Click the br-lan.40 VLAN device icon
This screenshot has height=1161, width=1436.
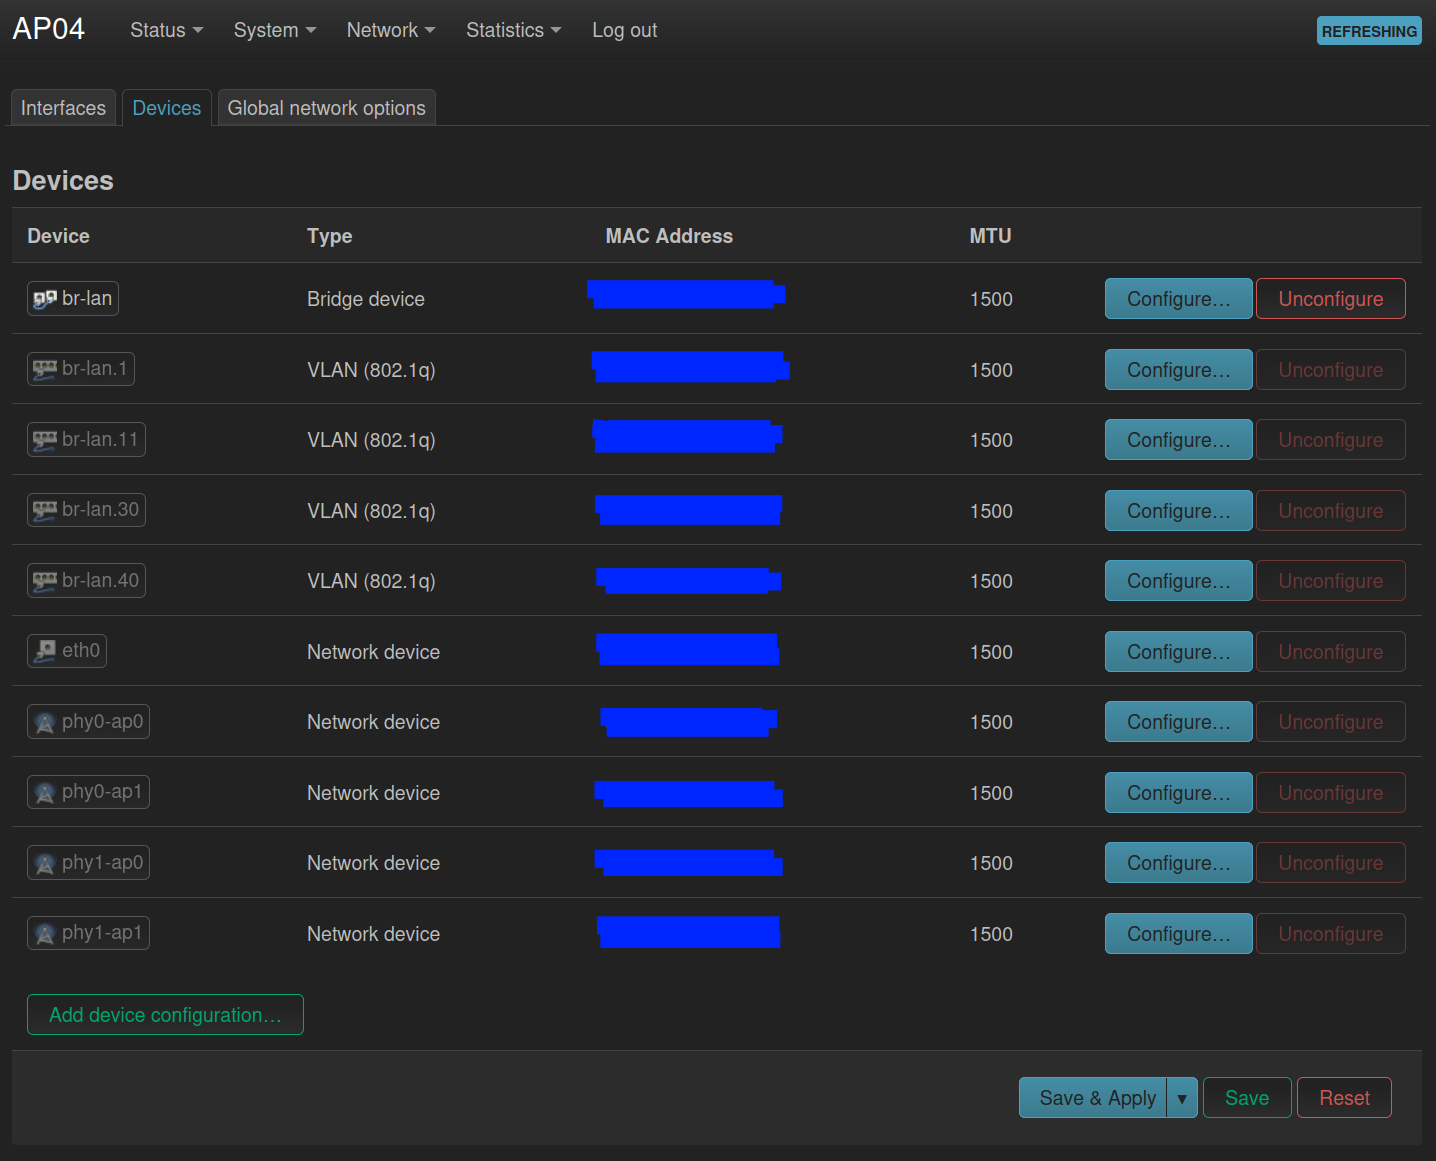pos(45,581)
